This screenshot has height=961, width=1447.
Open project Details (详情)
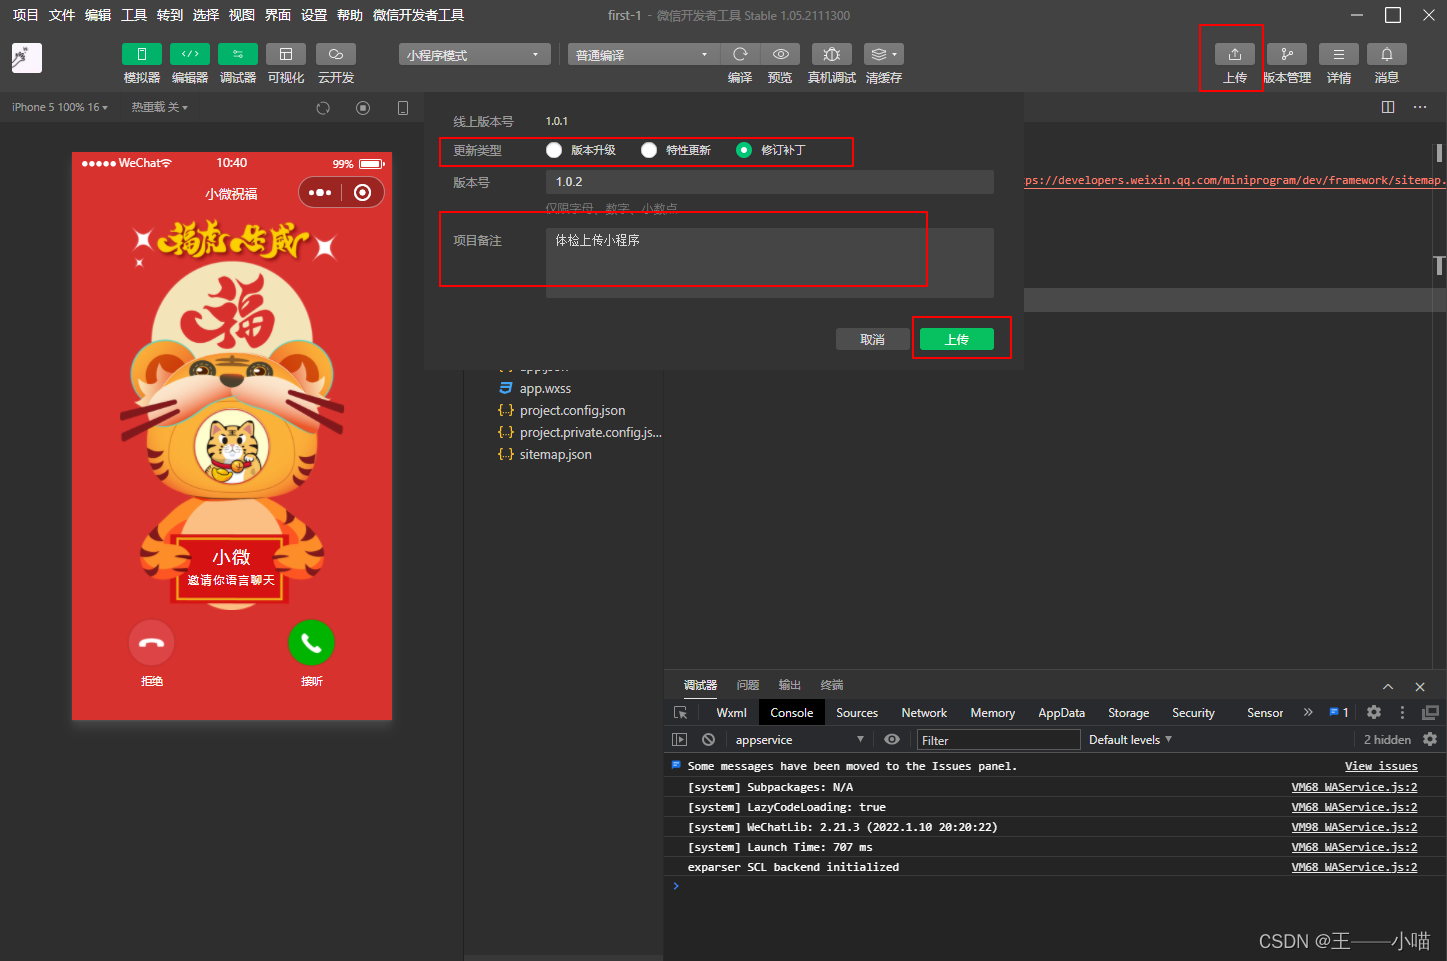click(1339, 54)
